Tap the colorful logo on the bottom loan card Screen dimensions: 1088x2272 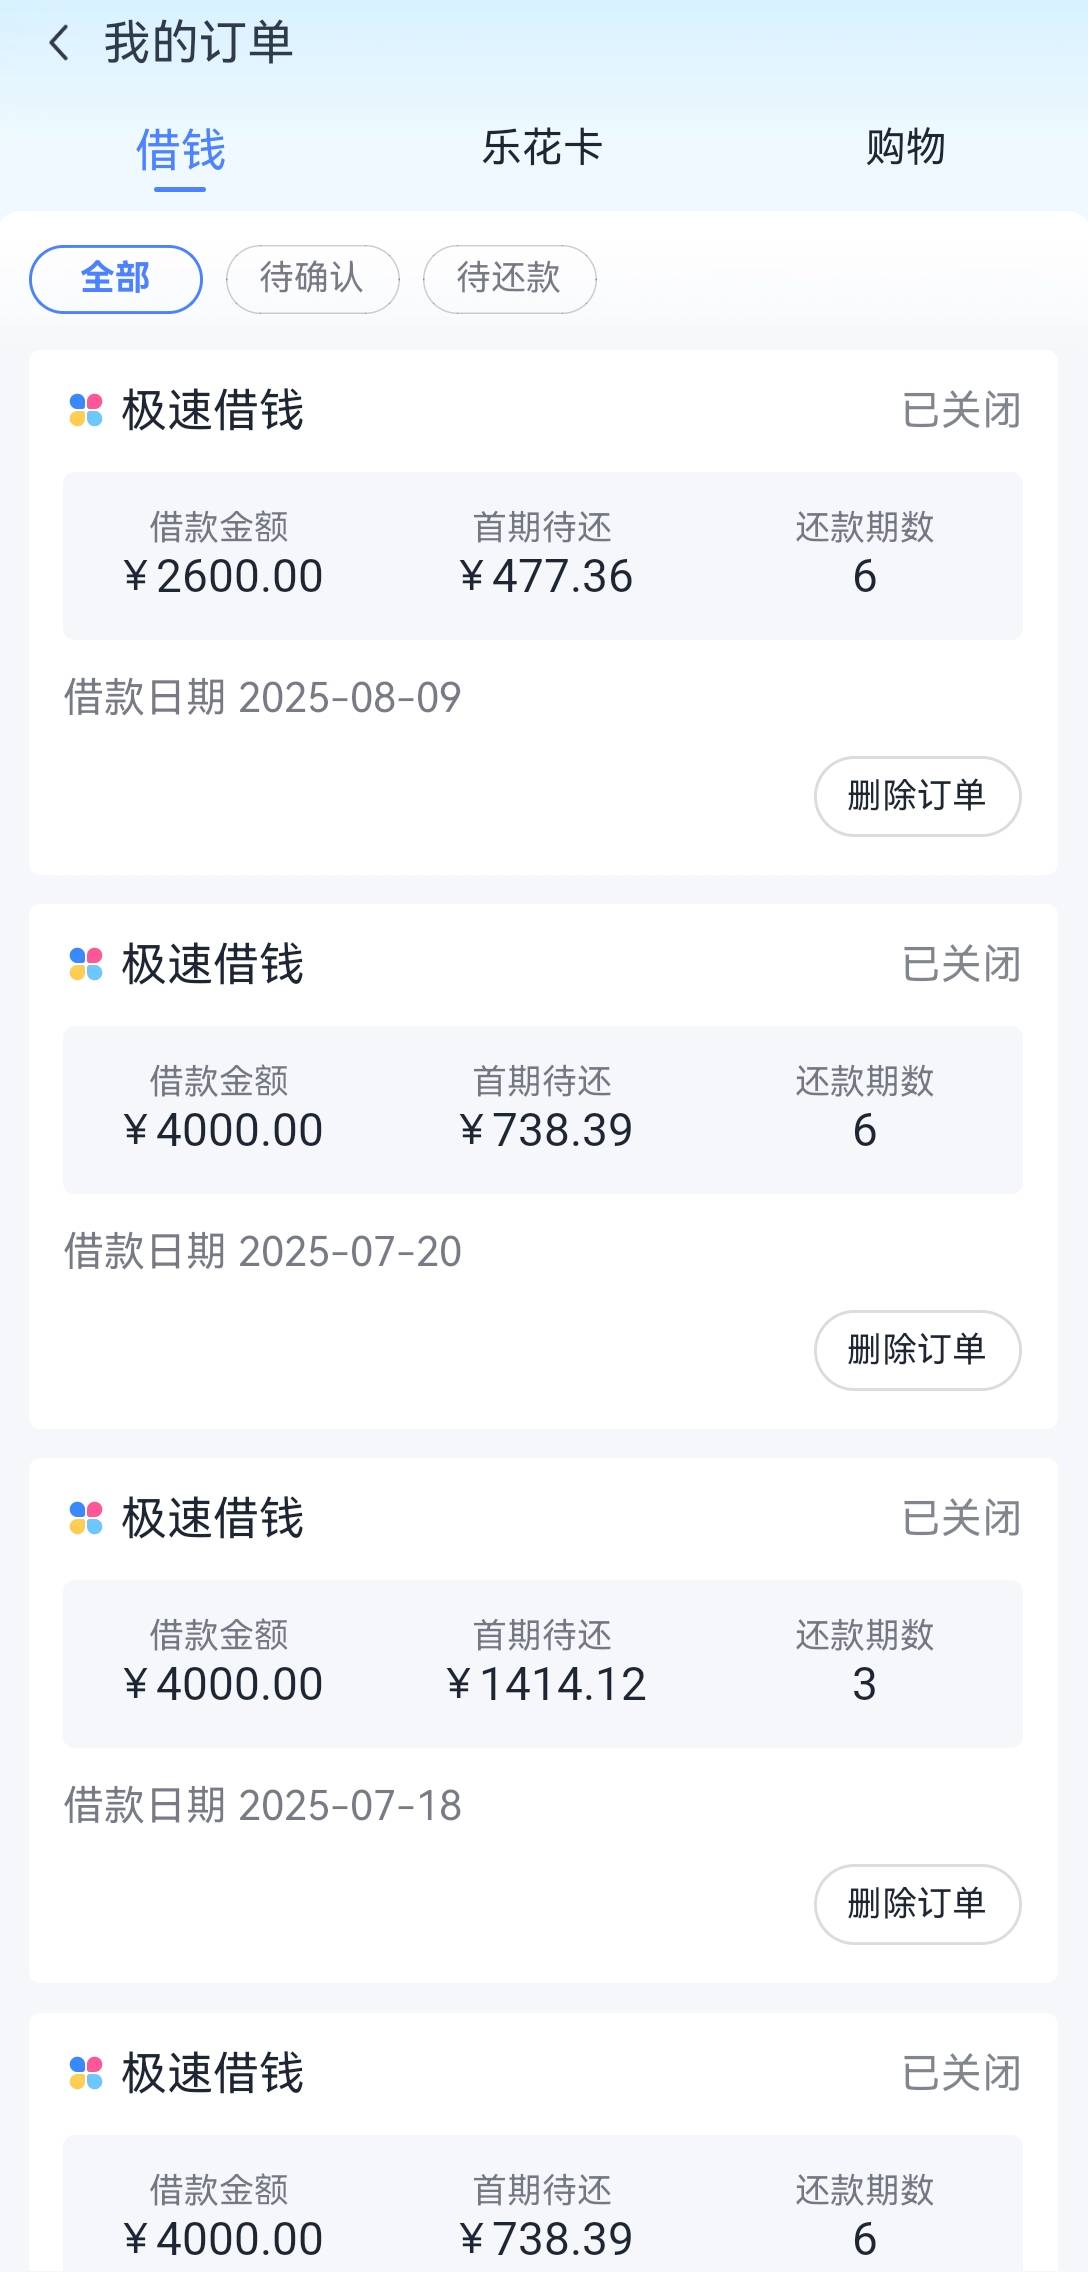pos(86,2073)
